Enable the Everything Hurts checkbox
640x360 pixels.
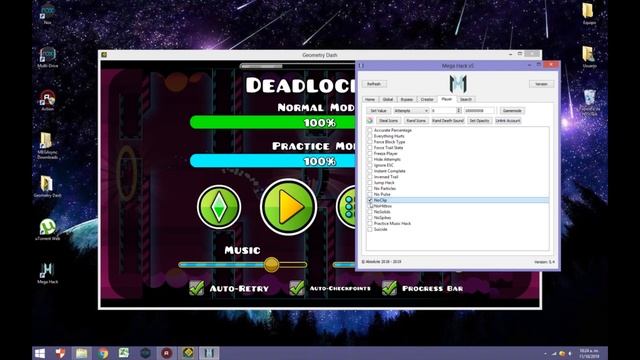pos(370,136)
